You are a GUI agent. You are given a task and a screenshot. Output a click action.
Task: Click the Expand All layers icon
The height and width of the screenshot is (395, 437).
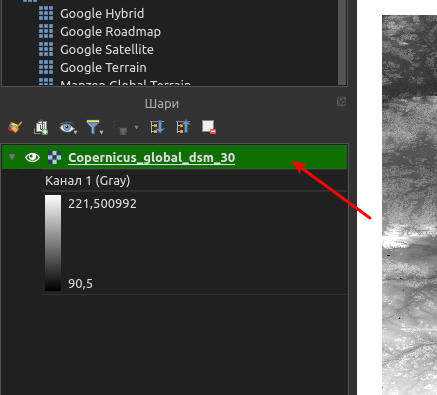pyautogui.click(x=157, y=127)
